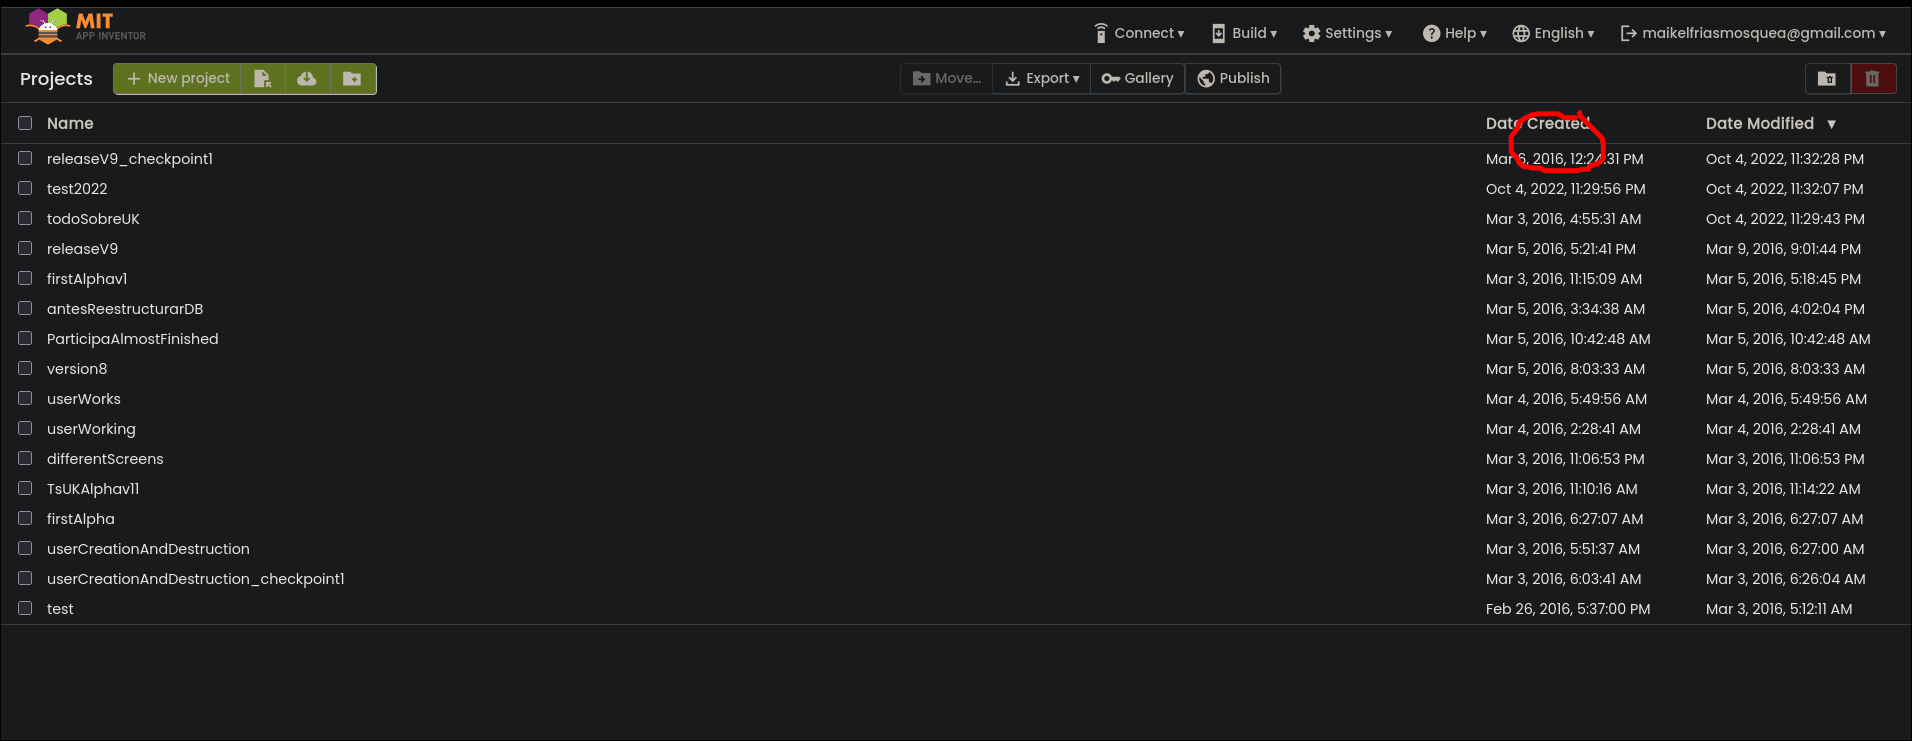
Task: Click the Publish globe button
Action: tap(1233, 78)
